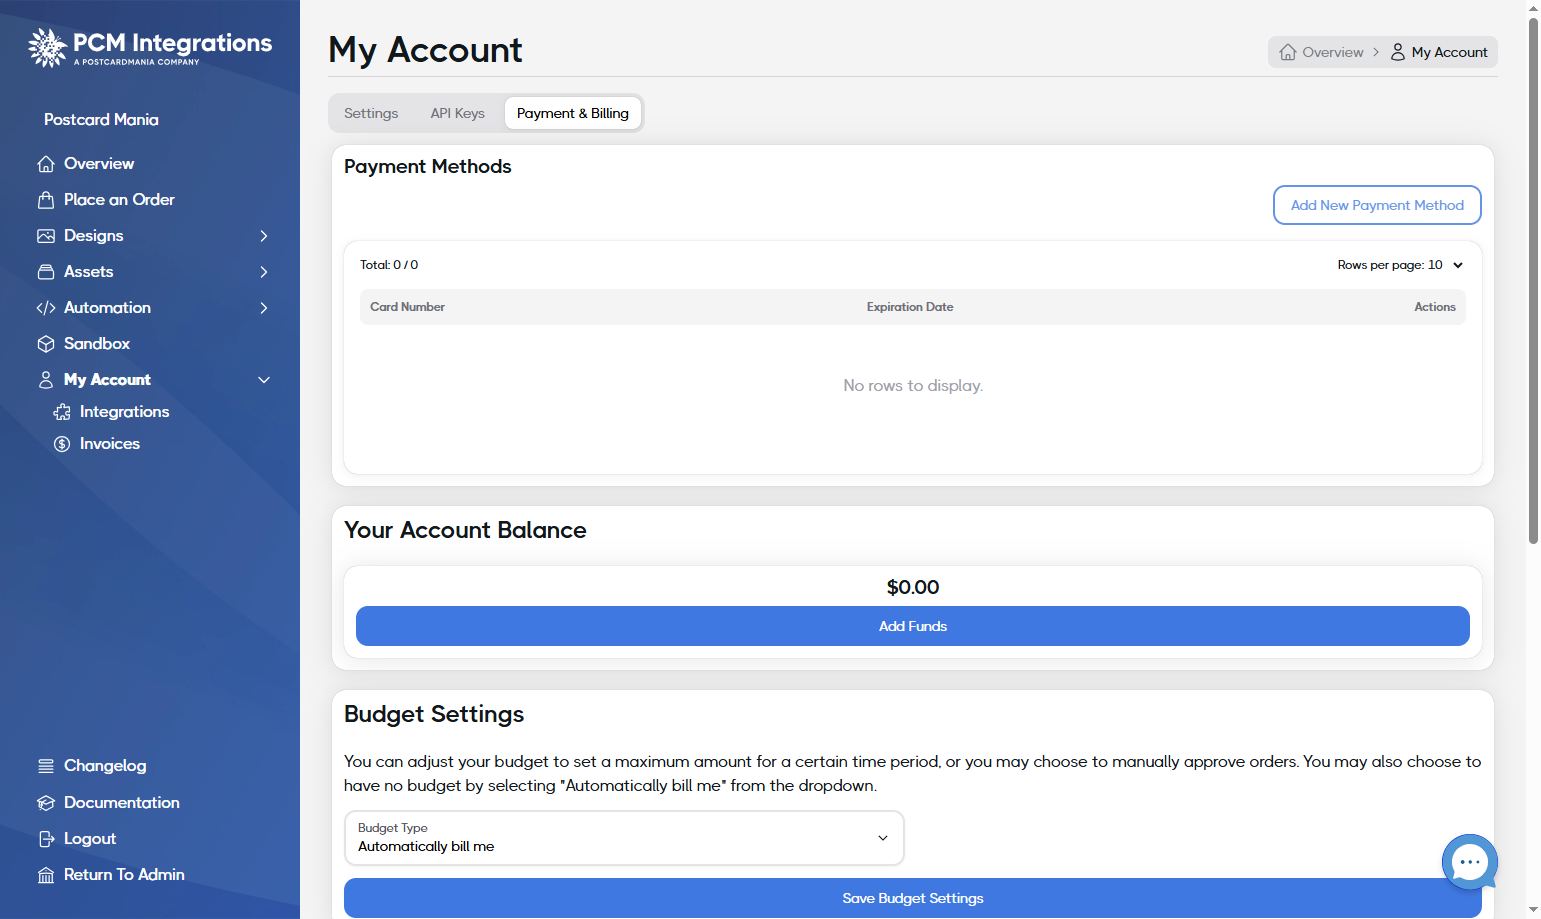Click the PCM Integrations snowflake logo
Image resolution: width=1541 pixels, height=919 pixels.
point(47,47)
